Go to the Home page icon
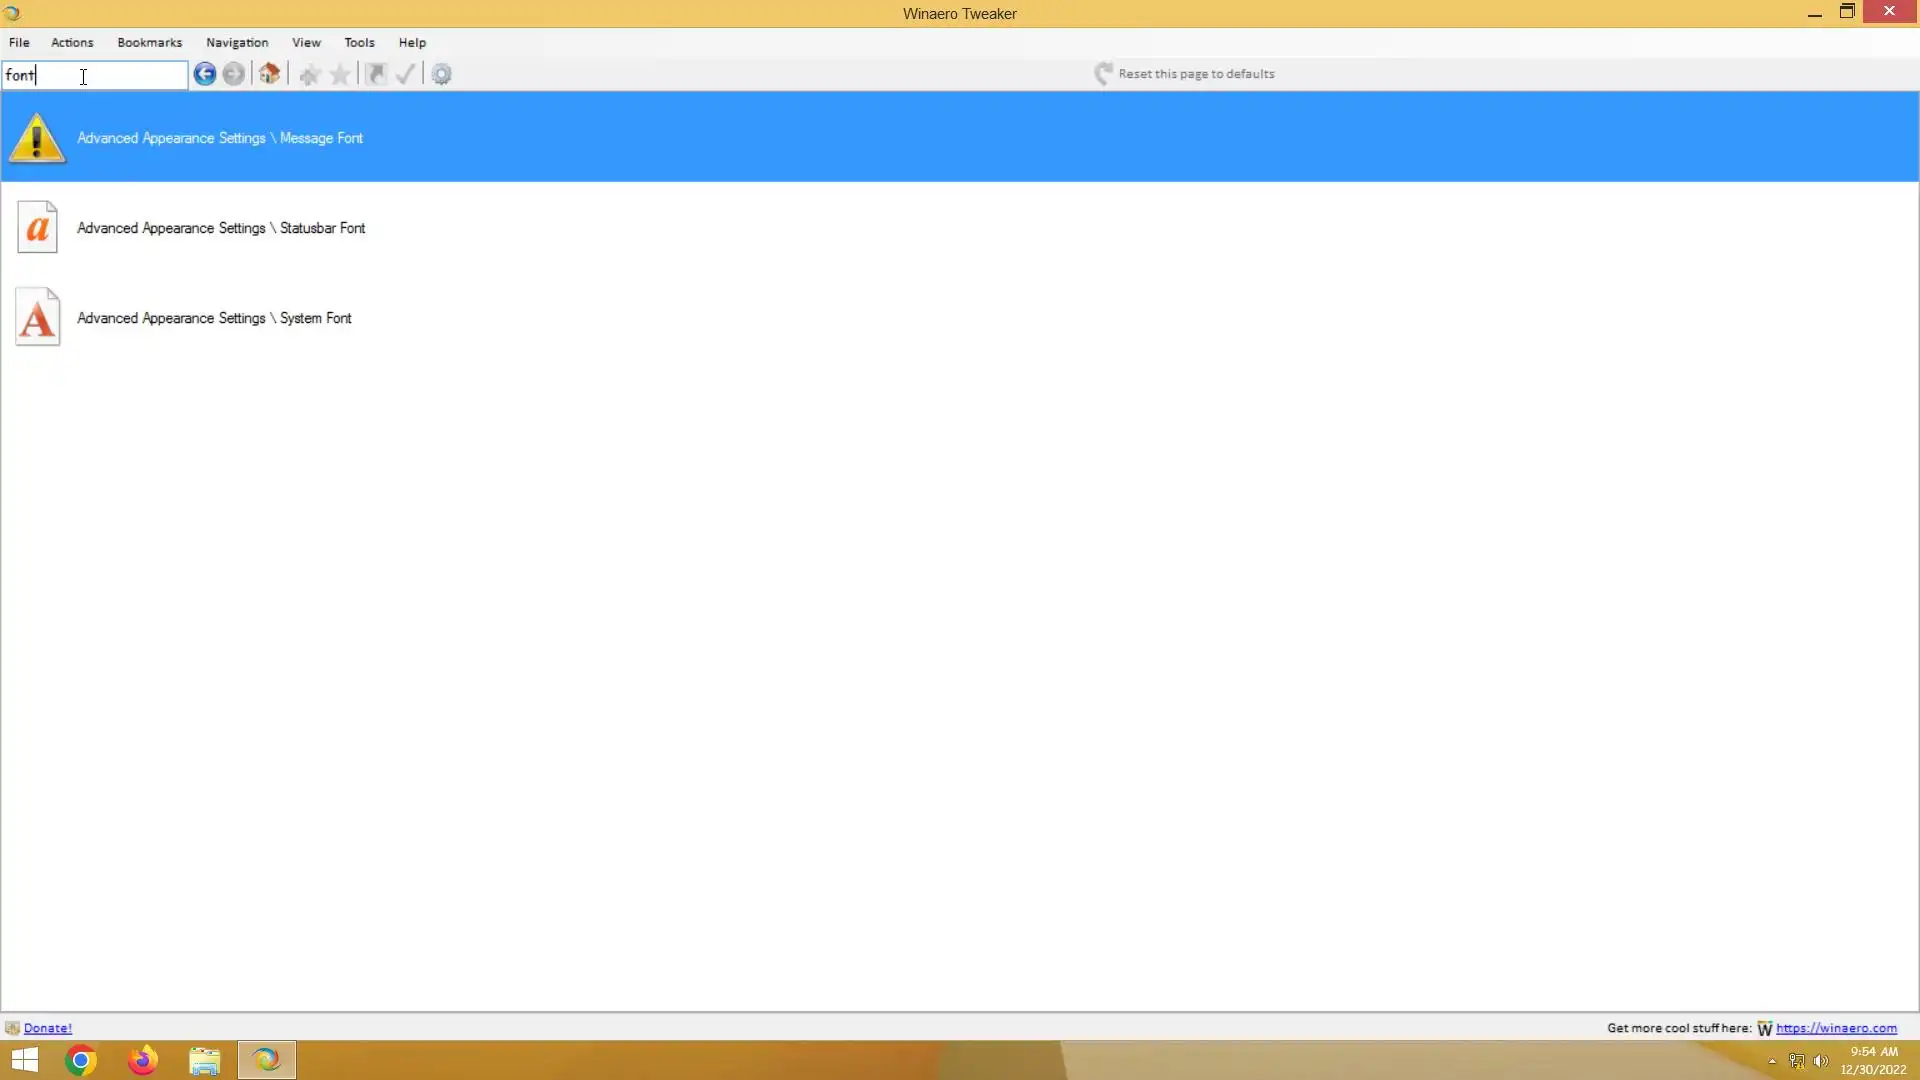This screenshot has height=1080, width=1920. 269,74
